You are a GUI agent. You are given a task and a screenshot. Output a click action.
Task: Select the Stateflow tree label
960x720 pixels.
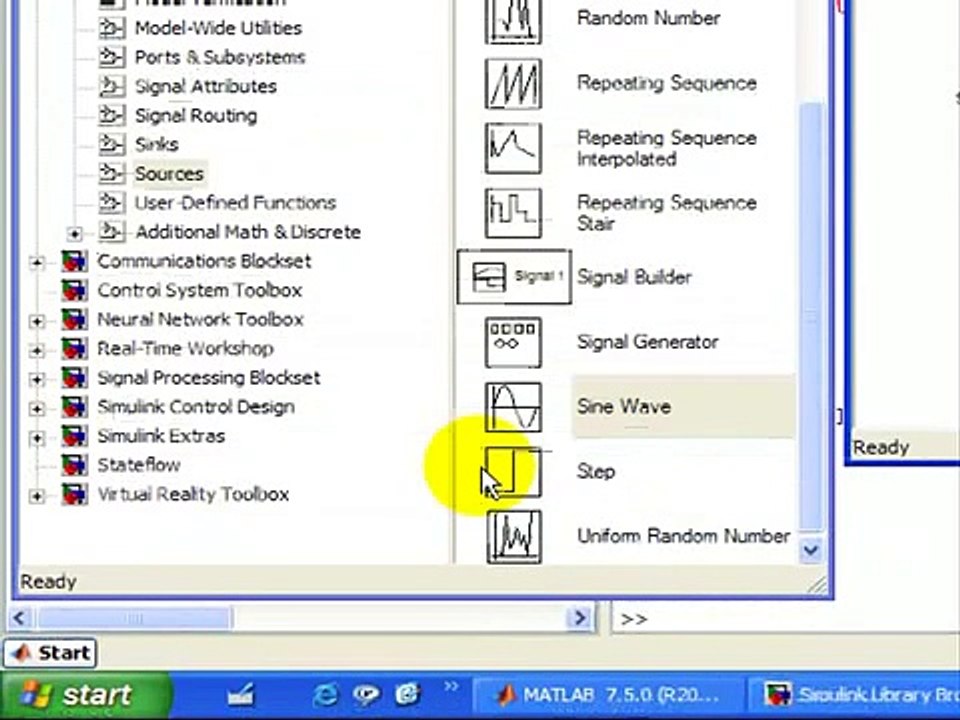[x=139, y=465]
